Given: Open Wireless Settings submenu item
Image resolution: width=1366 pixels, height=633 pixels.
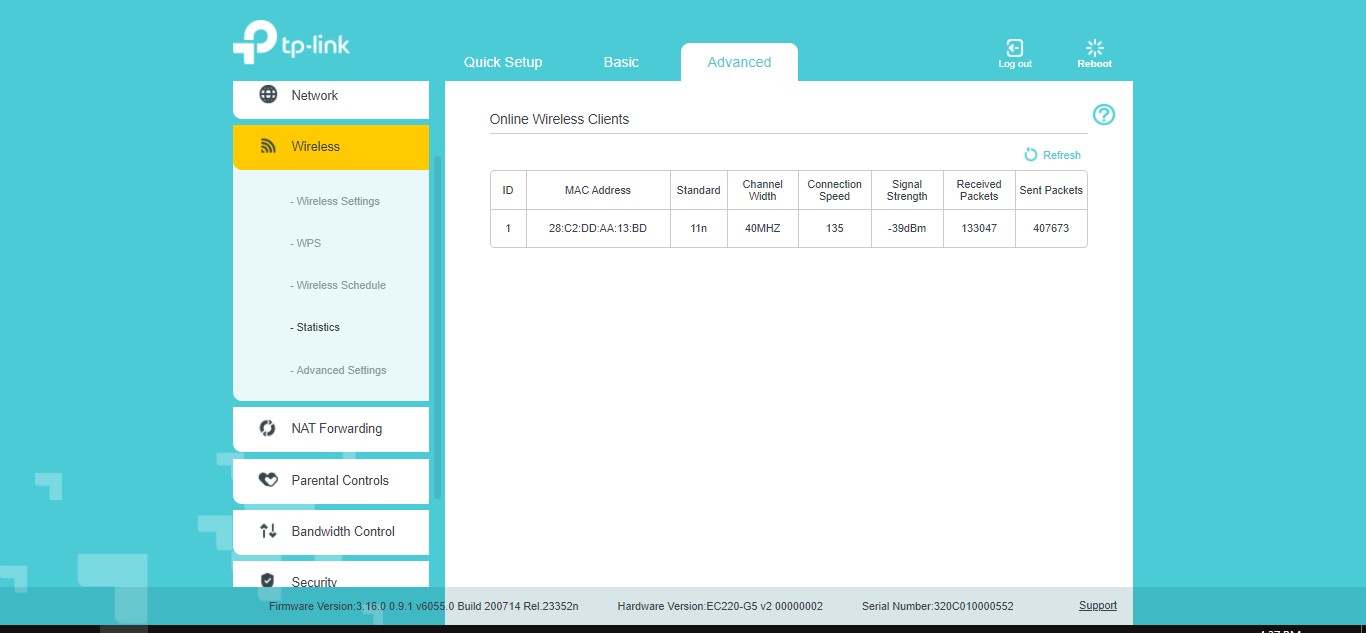Looking at the screenshot, I should pos(338,201).
